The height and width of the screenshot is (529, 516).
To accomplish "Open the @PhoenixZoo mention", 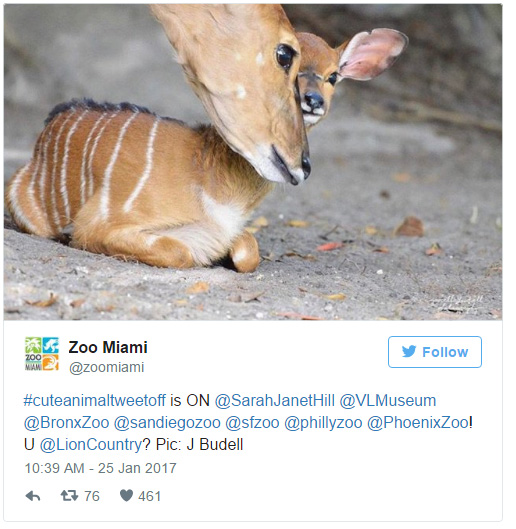I will click(x=418, y=422).
